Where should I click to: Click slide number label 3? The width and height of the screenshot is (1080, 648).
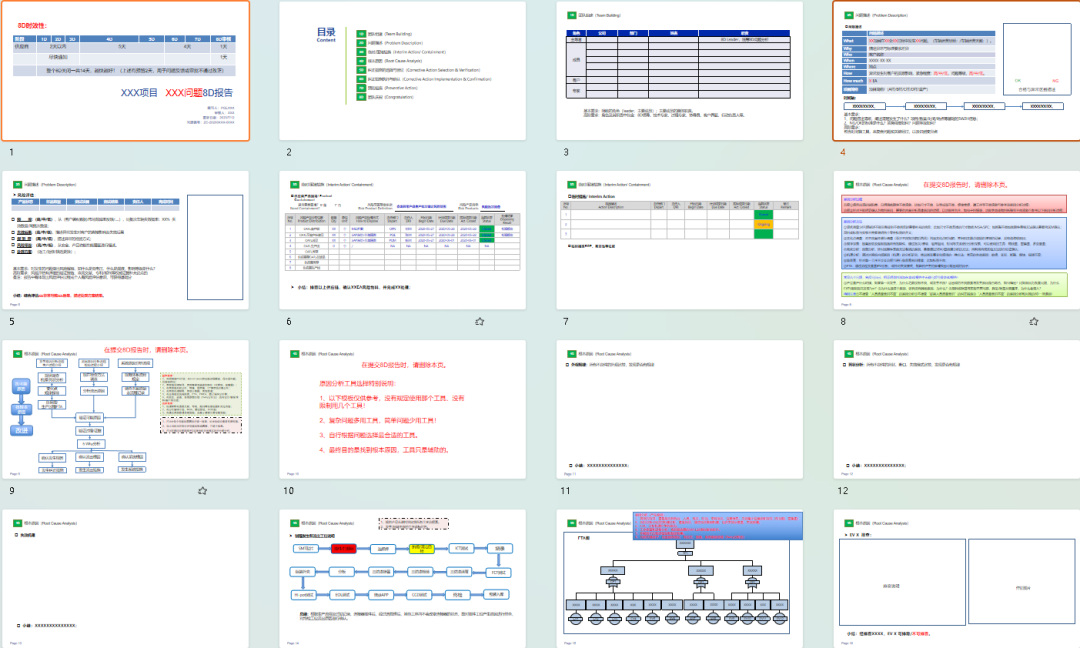click(x=566, y=152)
